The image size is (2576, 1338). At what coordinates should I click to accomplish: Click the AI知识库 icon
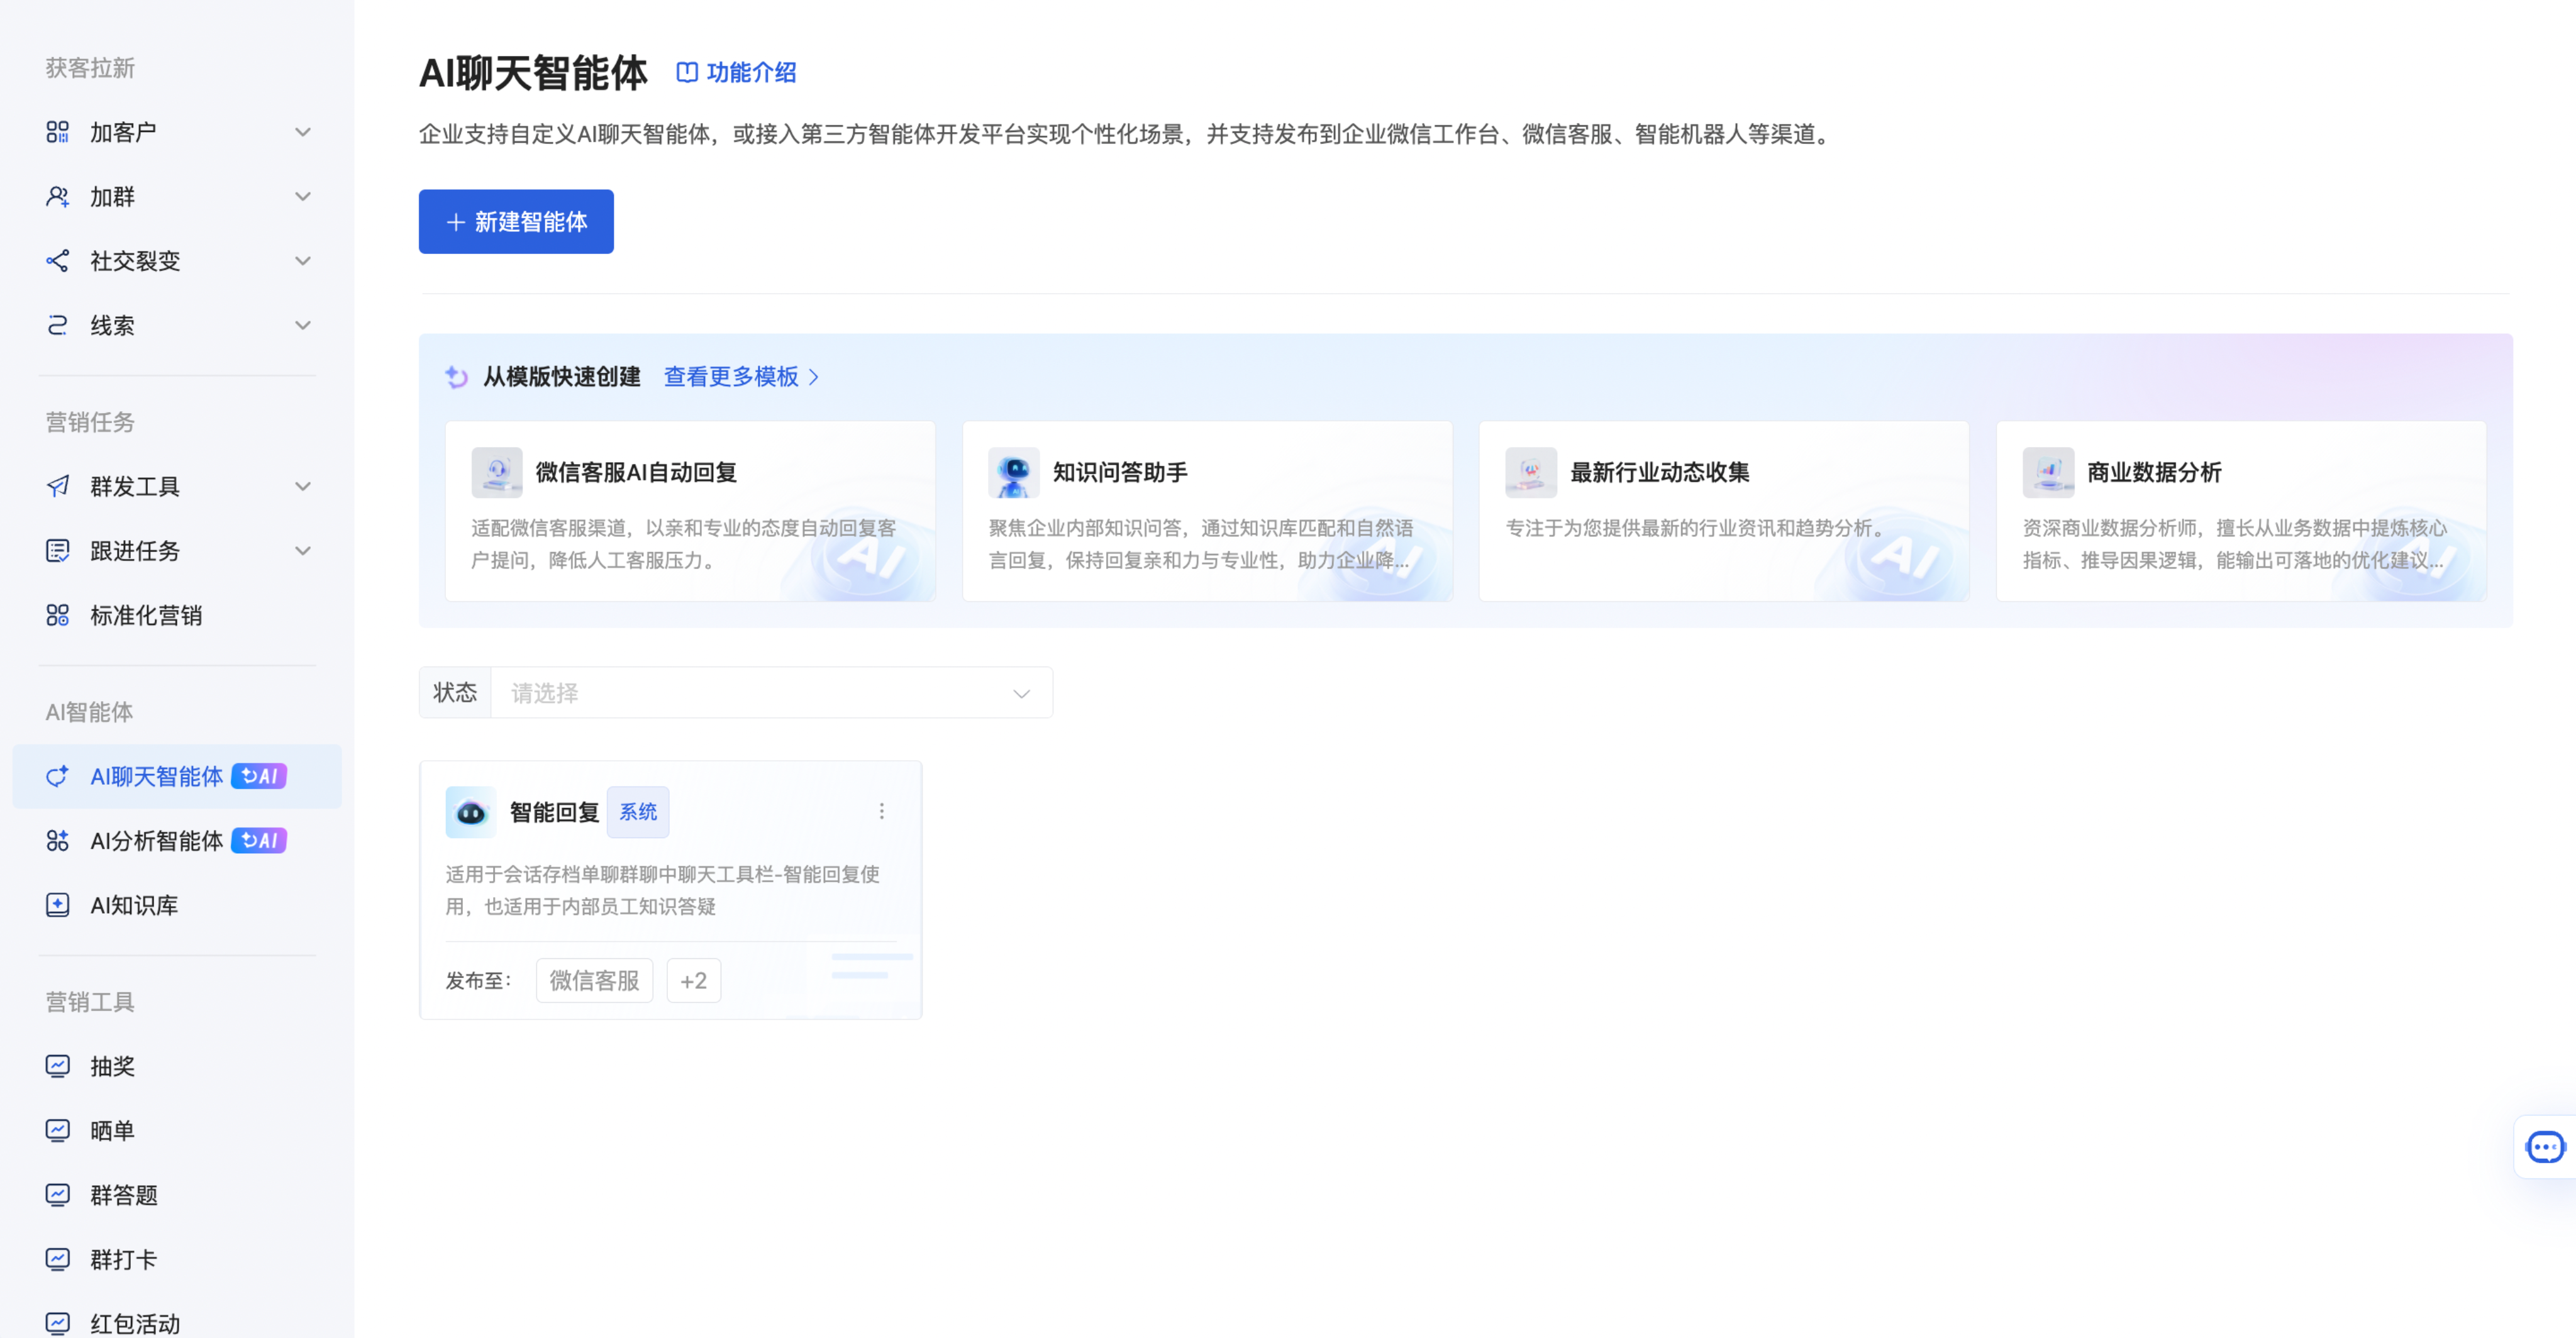tap(58, 906)
